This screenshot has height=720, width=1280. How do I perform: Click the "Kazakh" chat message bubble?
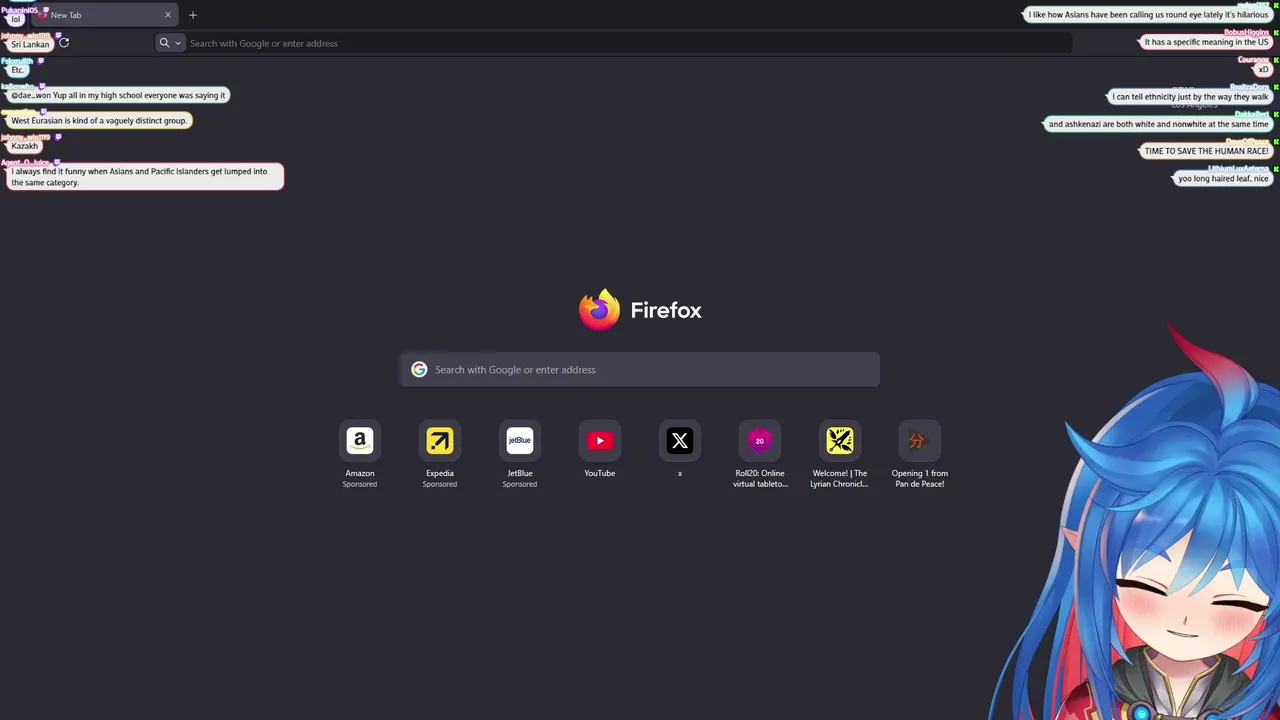pyautogui.click(x=24, y=146)
